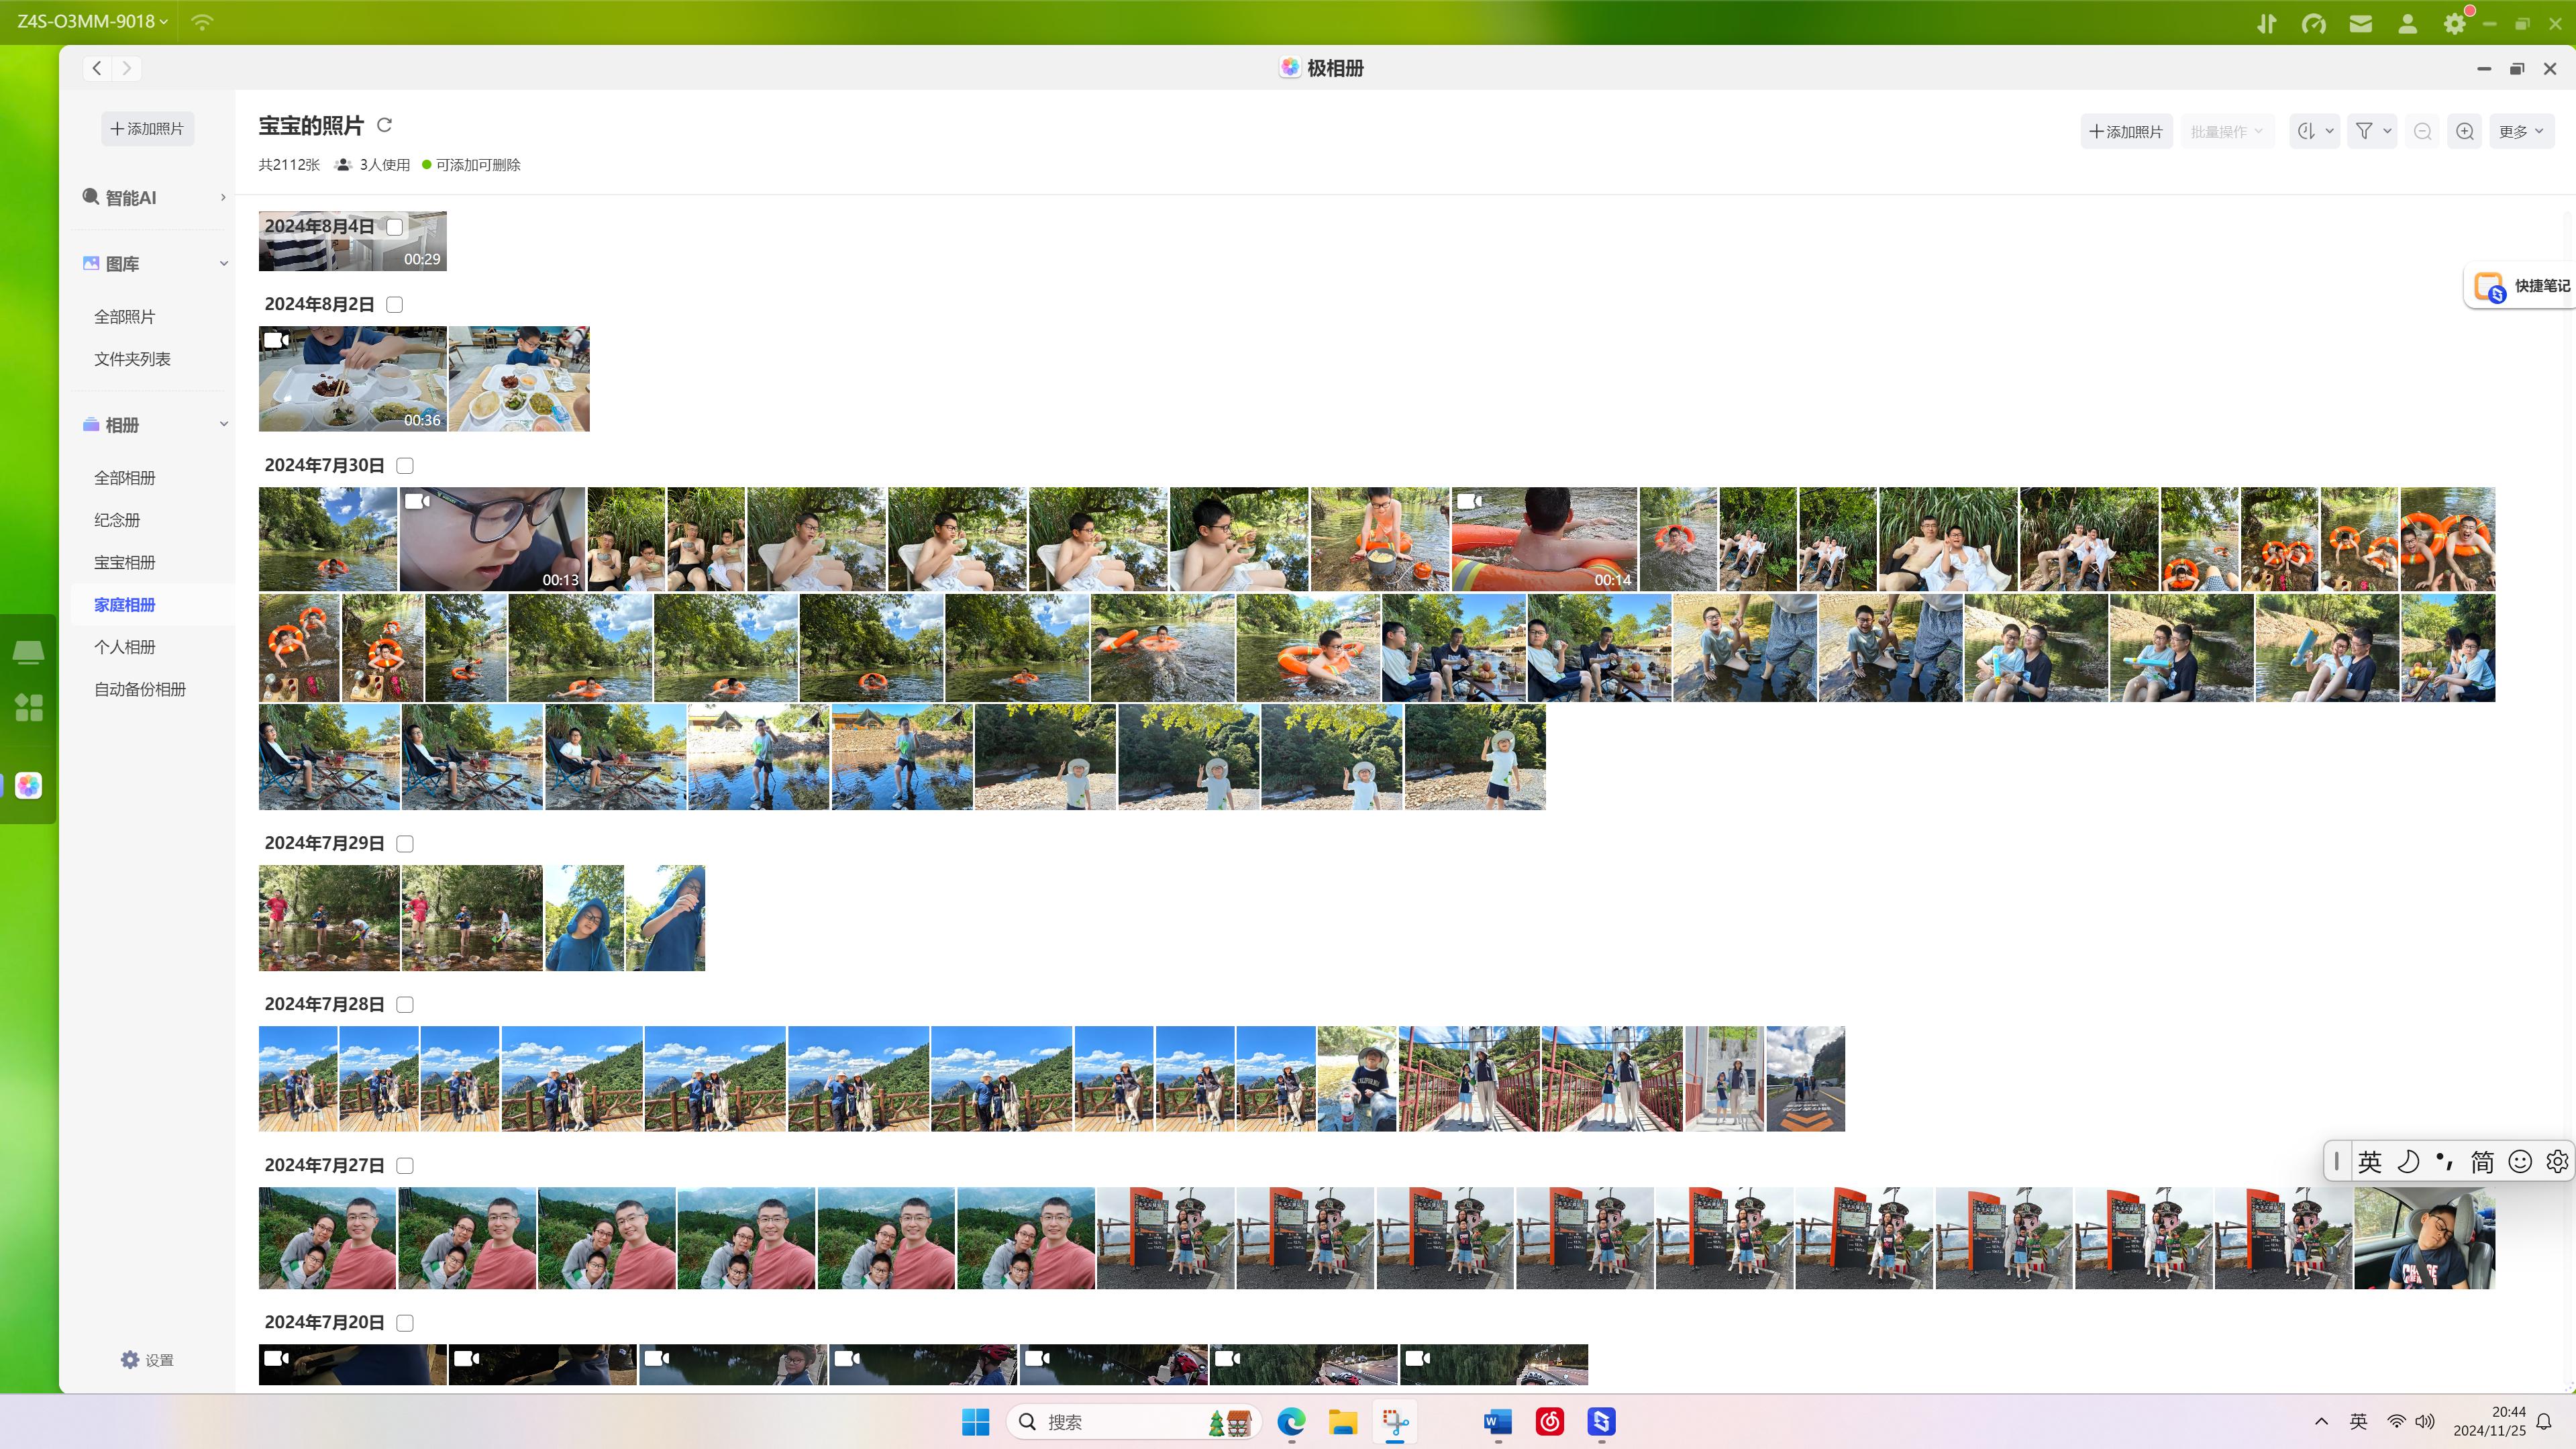Click the user account icon
2576x1449 pixels.
tap(2407, 23)
